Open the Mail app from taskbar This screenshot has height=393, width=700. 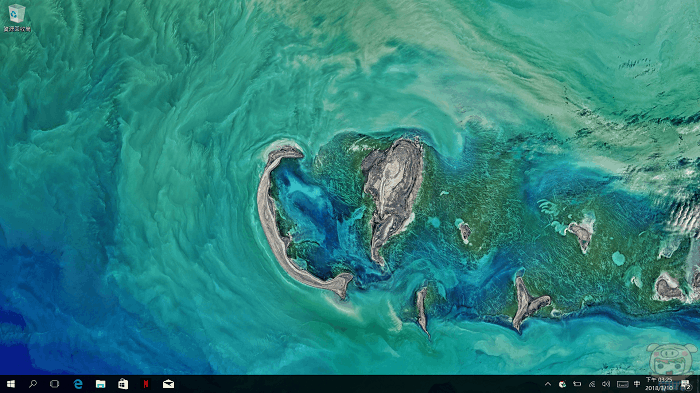tap(168, 384)
